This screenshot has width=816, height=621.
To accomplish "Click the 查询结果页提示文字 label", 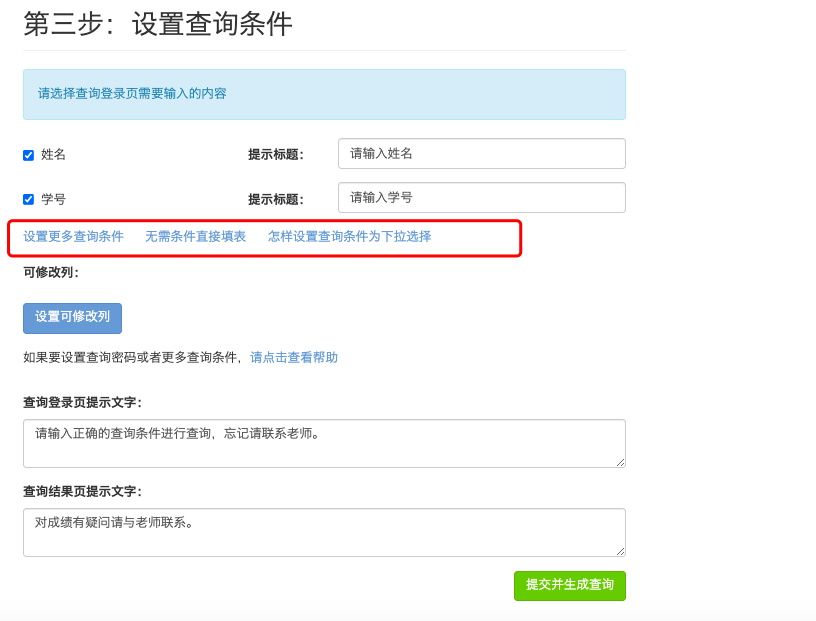I will 83,491.
